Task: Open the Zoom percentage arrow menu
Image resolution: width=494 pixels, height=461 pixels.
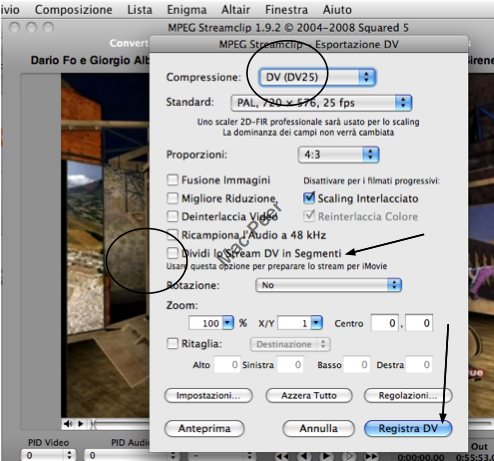Action: (228, 323)
